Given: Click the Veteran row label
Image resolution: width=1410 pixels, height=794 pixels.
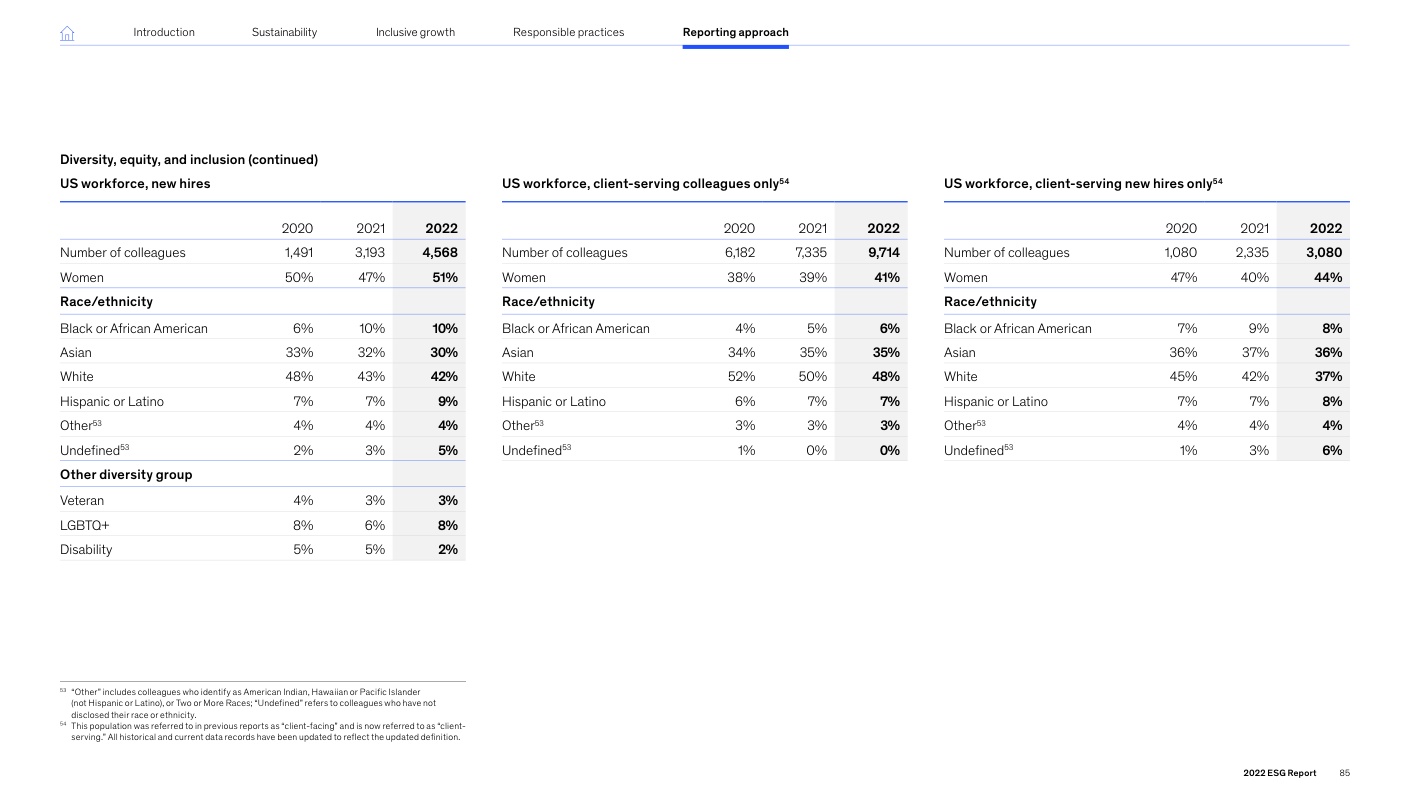Looking at the screenshot, I should (x=82, y=501).
